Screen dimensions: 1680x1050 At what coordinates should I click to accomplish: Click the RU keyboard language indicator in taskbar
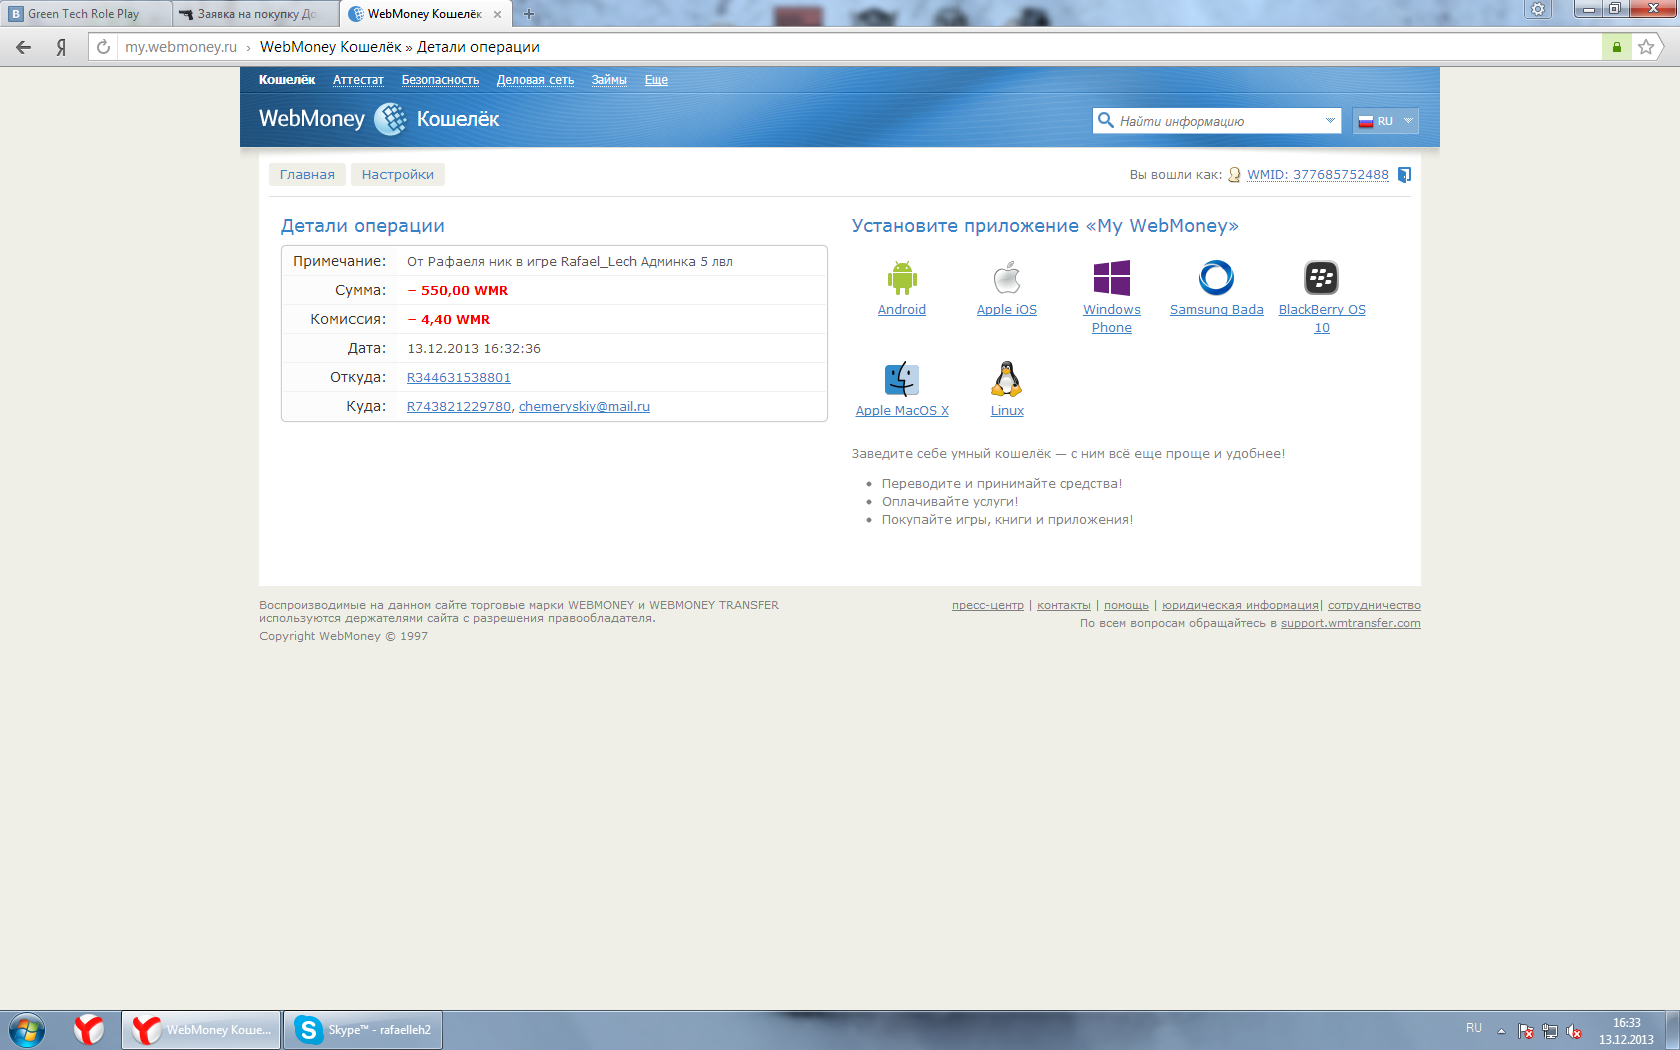[1474, 1028]
